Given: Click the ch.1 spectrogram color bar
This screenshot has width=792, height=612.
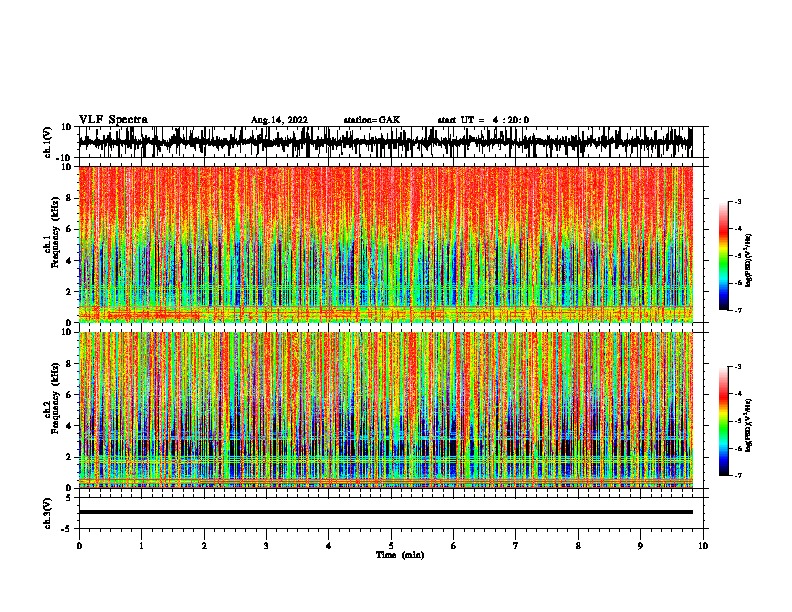Looking at the screenshot, I should [724, 256].
